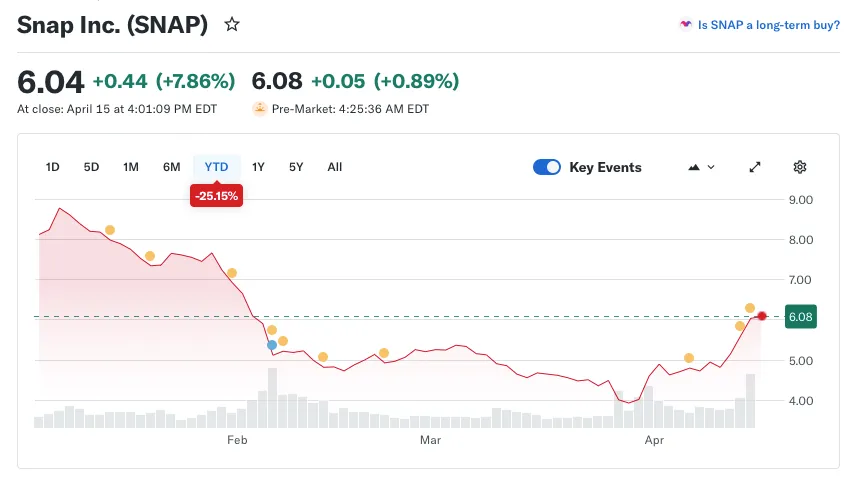
Task: Star SNAP to add to watchlist
Action: click(232, 25)
